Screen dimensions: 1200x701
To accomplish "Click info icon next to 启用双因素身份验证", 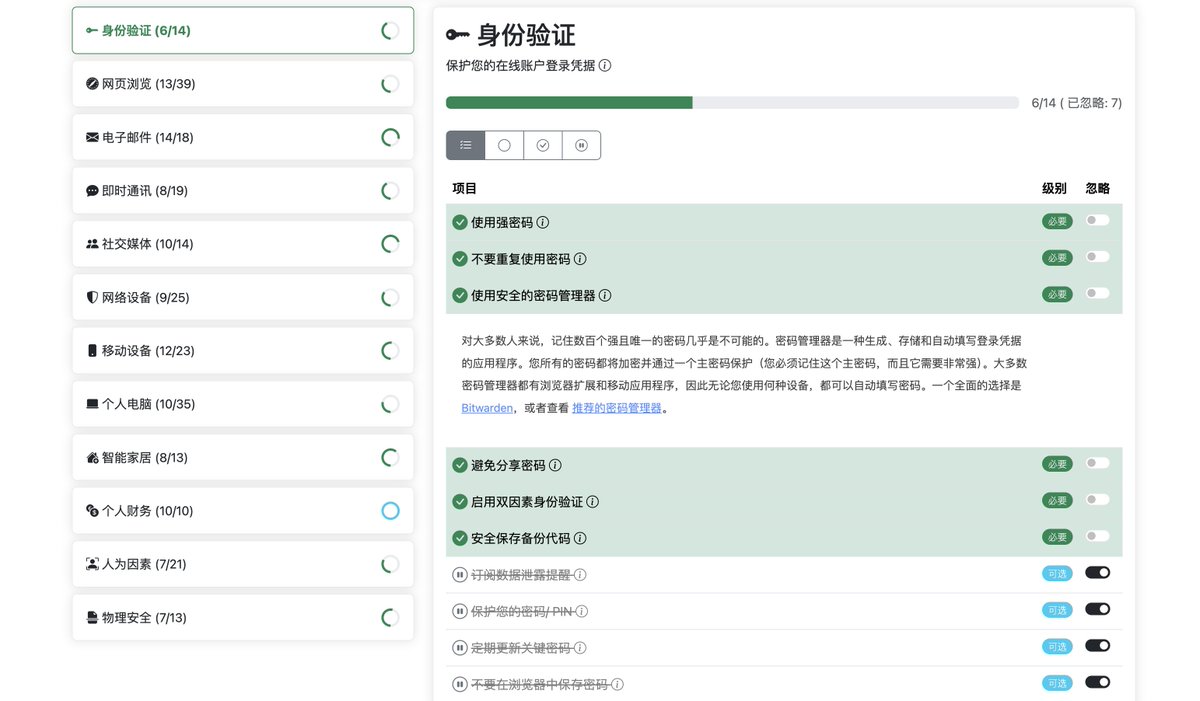I will pyautogui.click(x=593, y=502).
